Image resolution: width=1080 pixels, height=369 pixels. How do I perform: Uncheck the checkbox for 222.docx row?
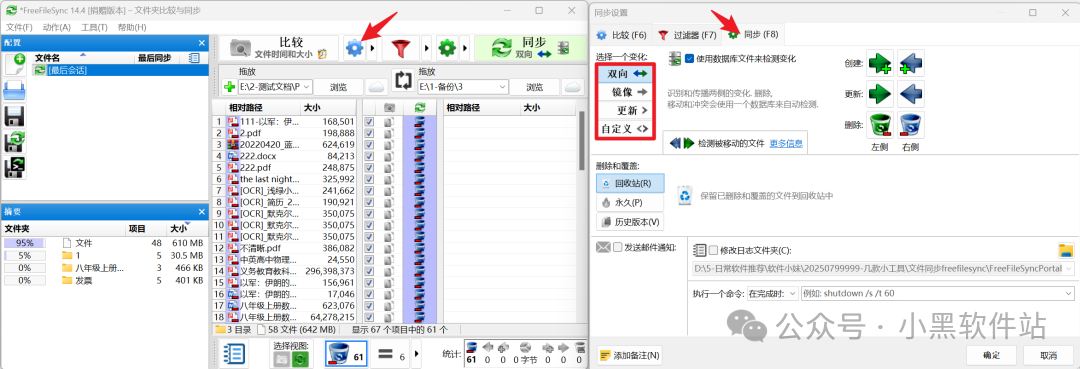369,156
